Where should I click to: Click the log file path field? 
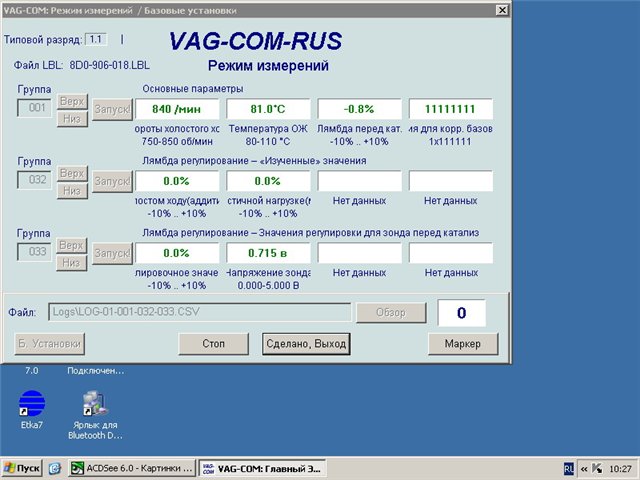pos(199,312)
